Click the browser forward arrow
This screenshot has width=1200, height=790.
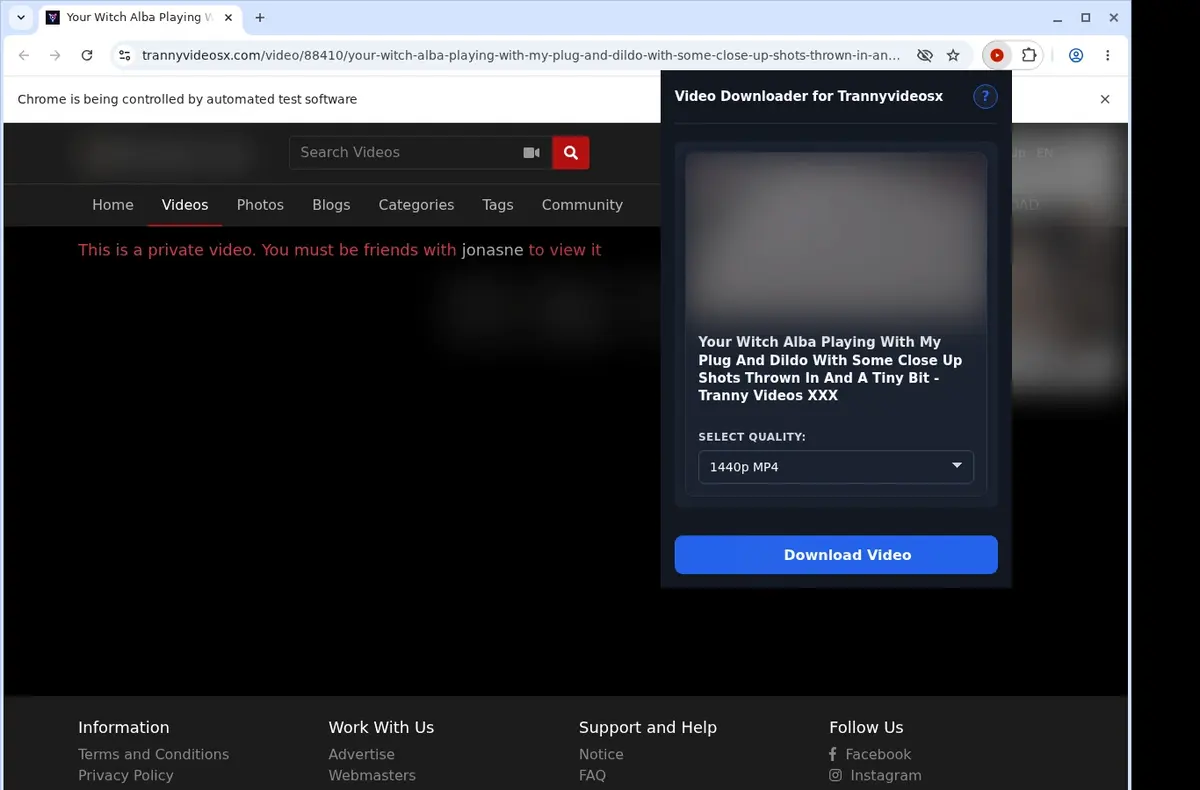55,56
